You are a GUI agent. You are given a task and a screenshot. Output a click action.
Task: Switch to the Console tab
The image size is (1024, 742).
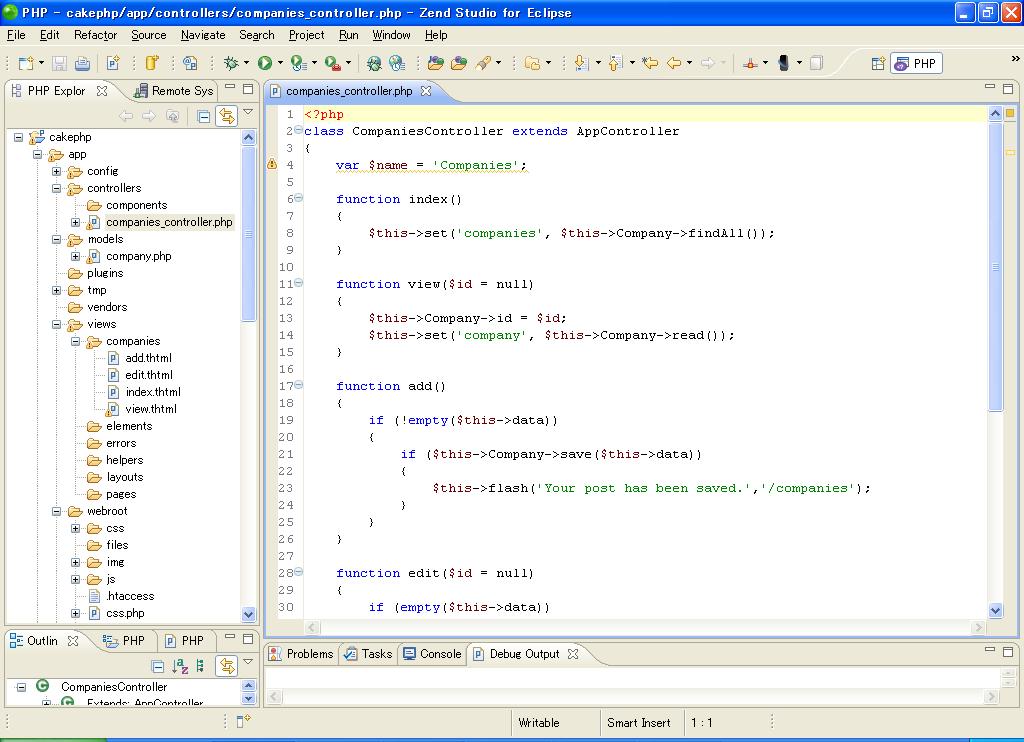click(432, 654)
